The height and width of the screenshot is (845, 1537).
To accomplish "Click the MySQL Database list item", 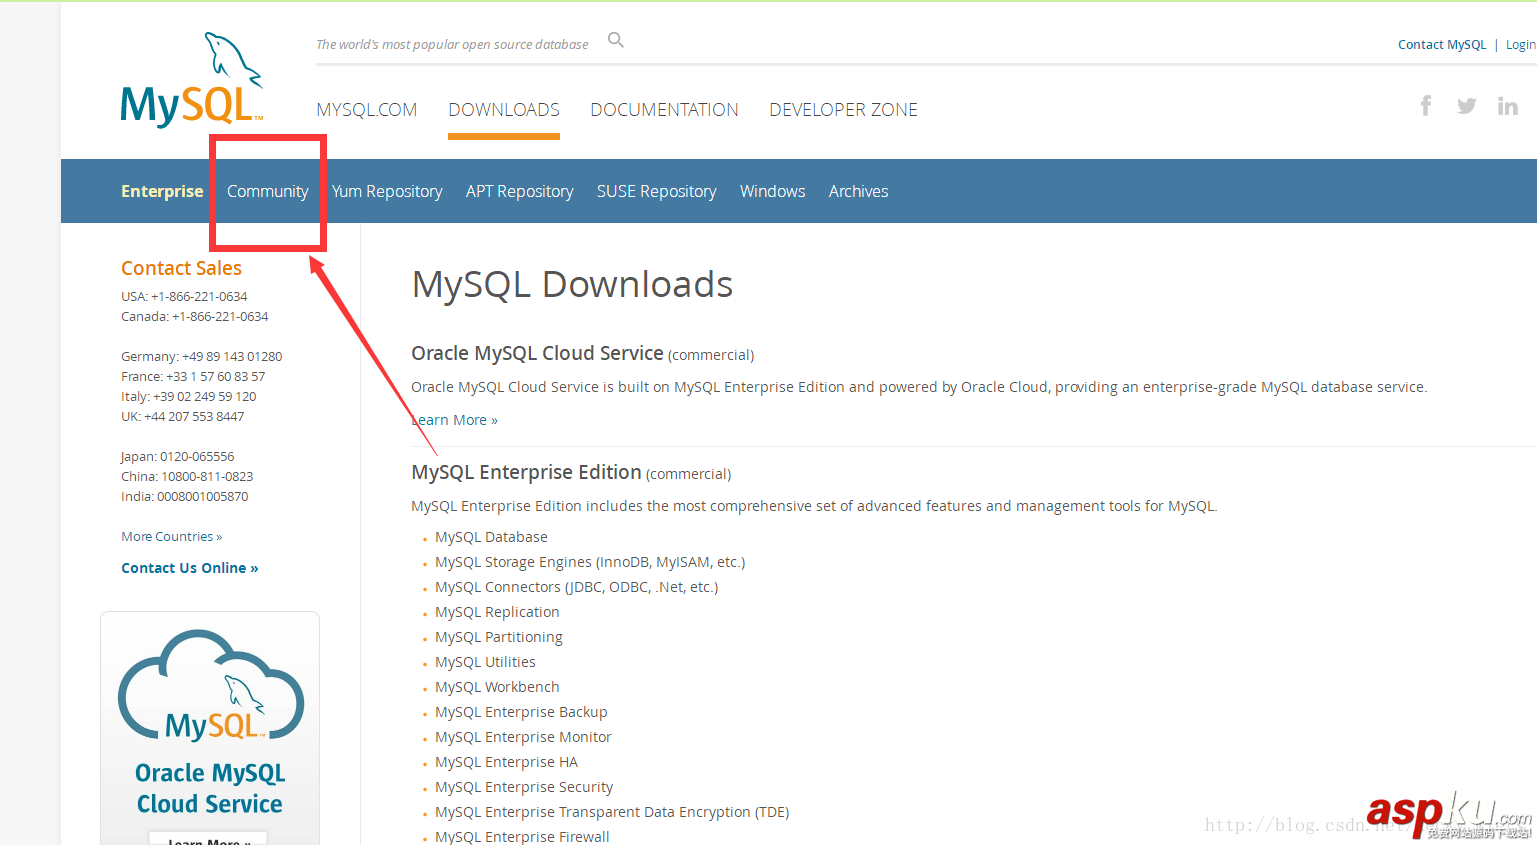I will tap(491, 537).
